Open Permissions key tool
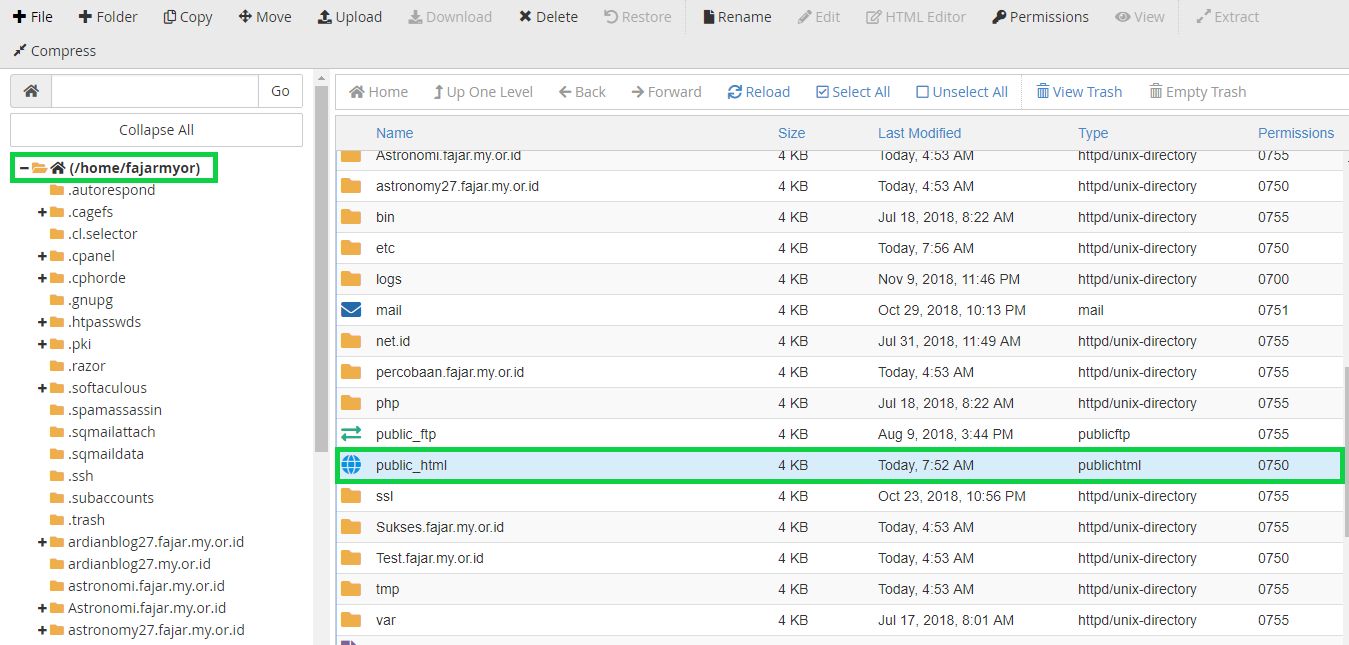 coord(1040,17)
